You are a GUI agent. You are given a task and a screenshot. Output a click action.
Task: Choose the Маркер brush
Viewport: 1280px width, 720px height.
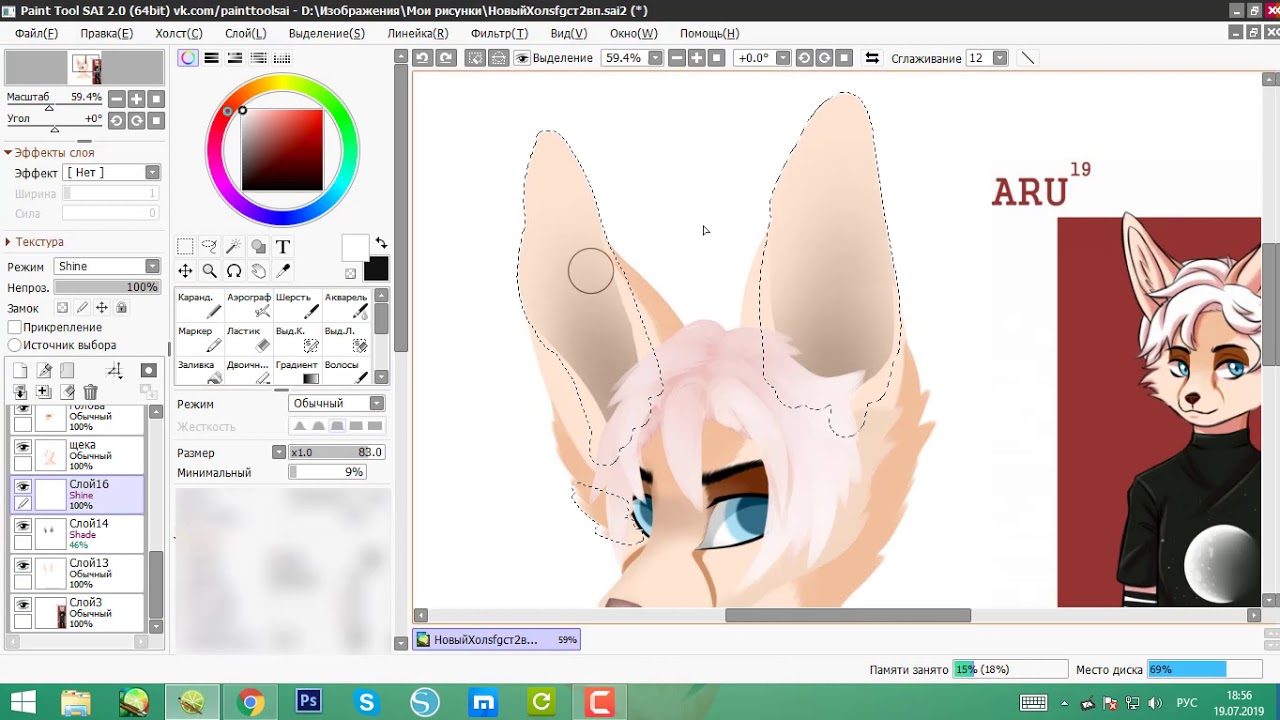pos(199,339)
